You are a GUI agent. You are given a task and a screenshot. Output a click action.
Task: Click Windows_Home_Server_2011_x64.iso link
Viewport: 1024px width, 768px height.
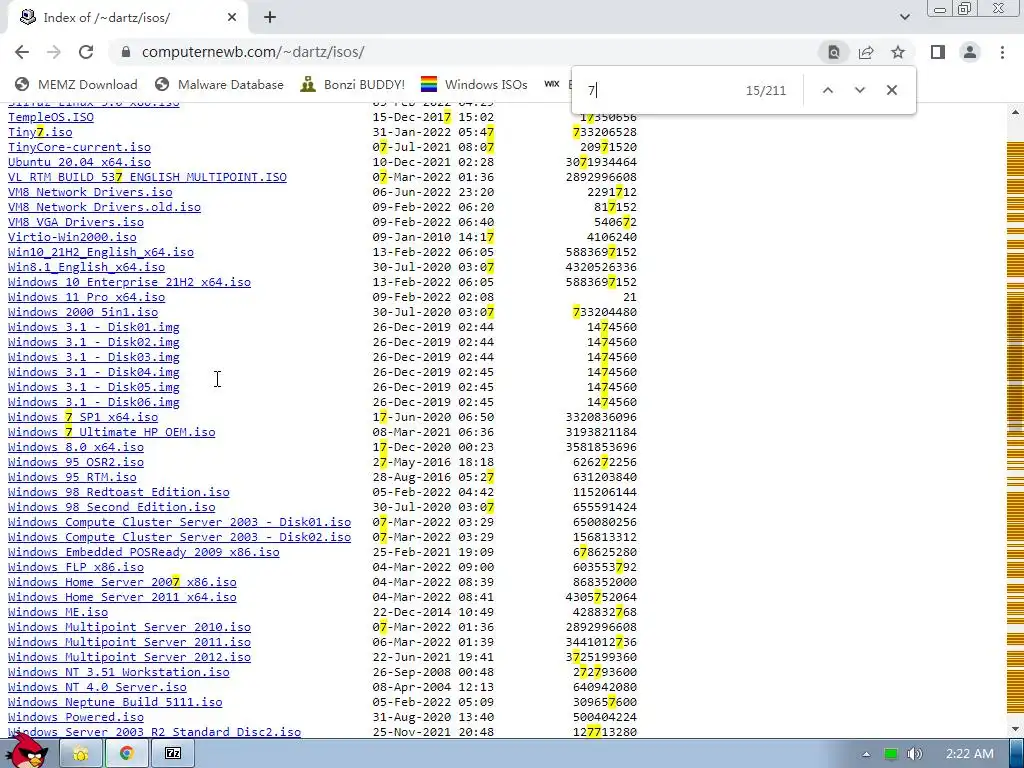(122, 598)
